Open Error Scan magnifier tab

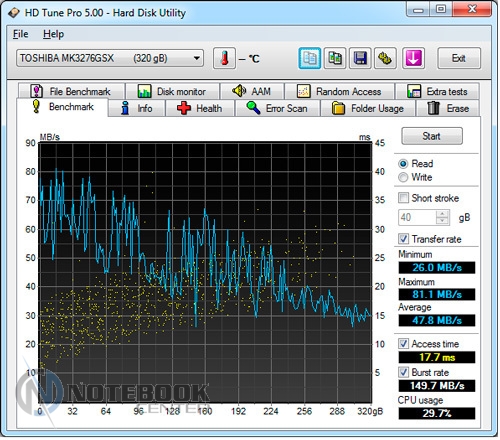click(277, 108)
